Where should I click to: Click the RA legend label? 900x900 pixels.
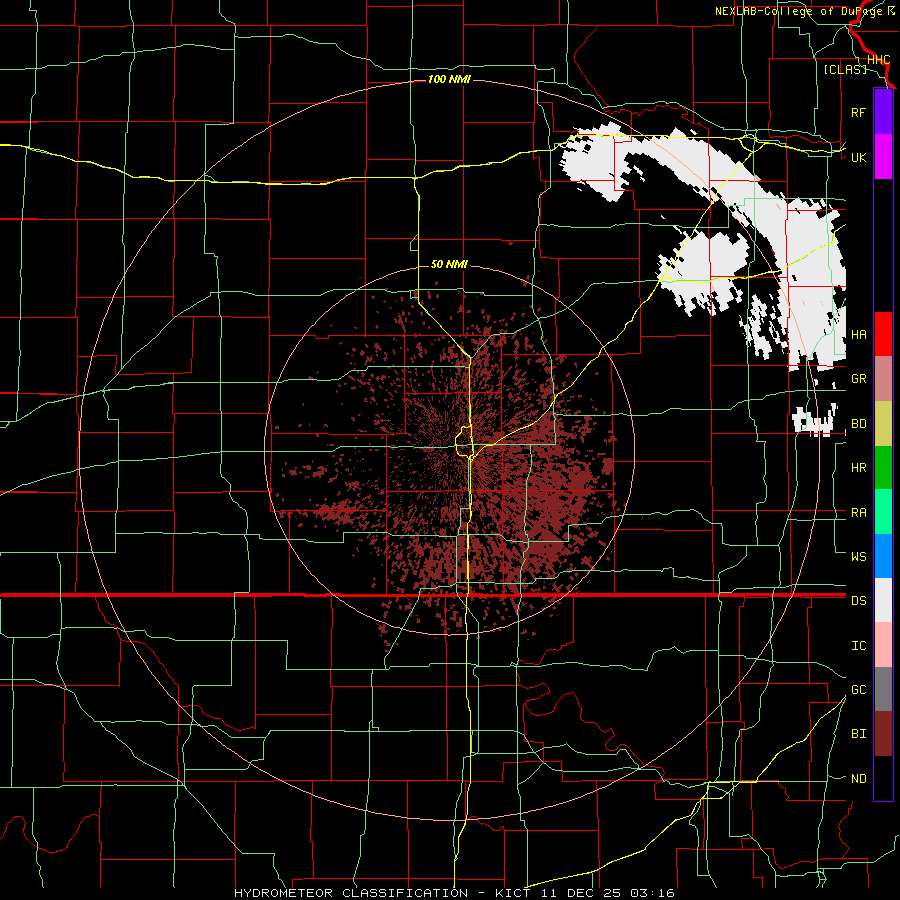[x=858, y=513]
